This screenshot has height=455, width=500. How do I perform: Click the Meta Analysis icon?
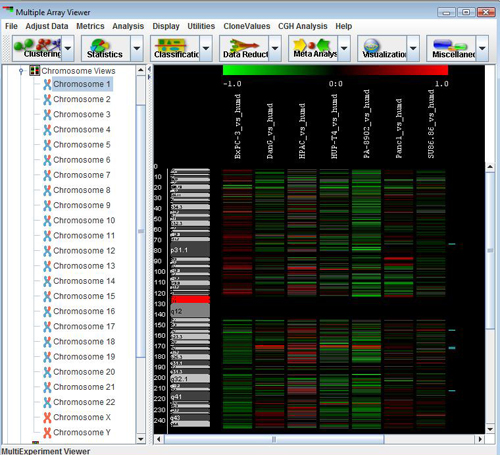coord(313,48)
